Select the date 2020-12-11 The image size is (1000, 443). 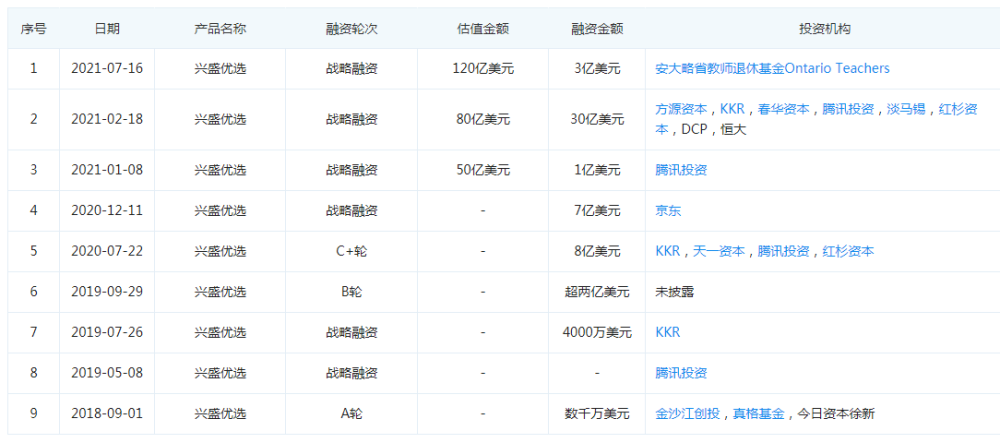107,211
